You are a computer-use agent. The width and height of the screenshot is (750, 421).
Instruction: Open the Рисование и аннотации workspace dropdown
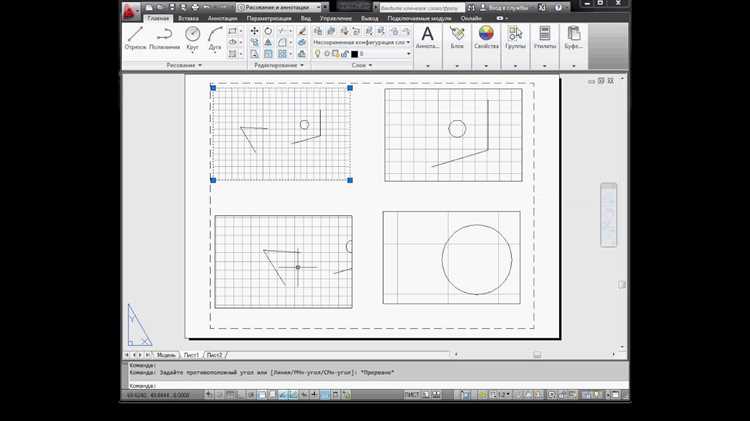point(279,8)
